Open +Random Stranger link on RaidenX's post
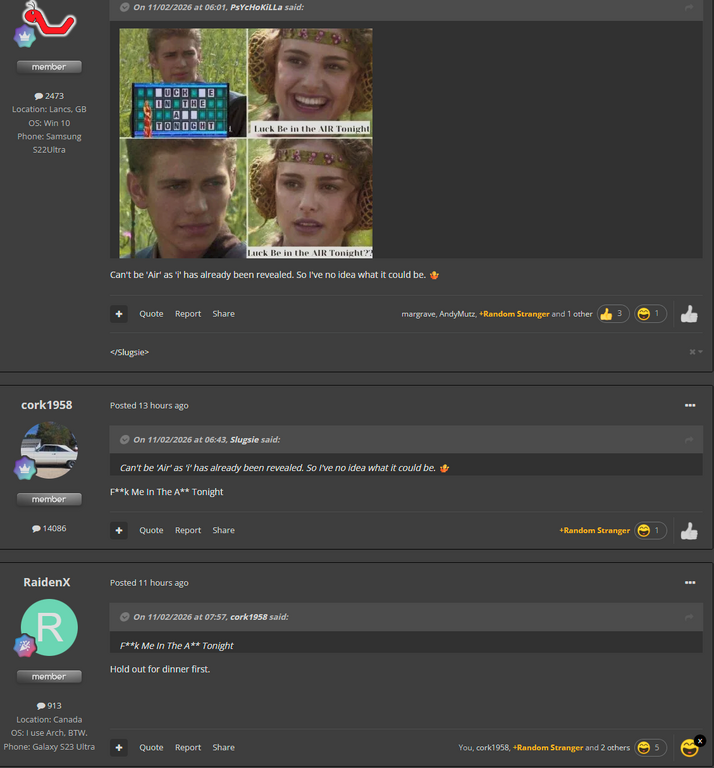The width and height of the screenshot is (714, 768). (548, 748)
